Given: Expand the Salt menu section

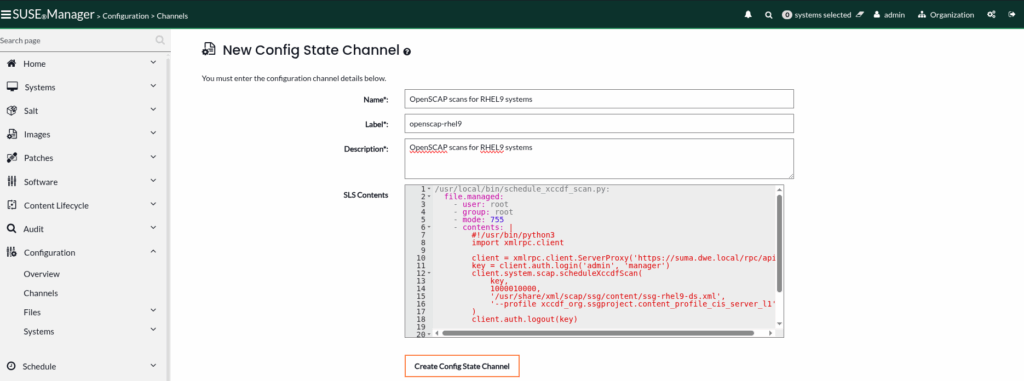Looking at the screenshot, I should tap(82, 110).
